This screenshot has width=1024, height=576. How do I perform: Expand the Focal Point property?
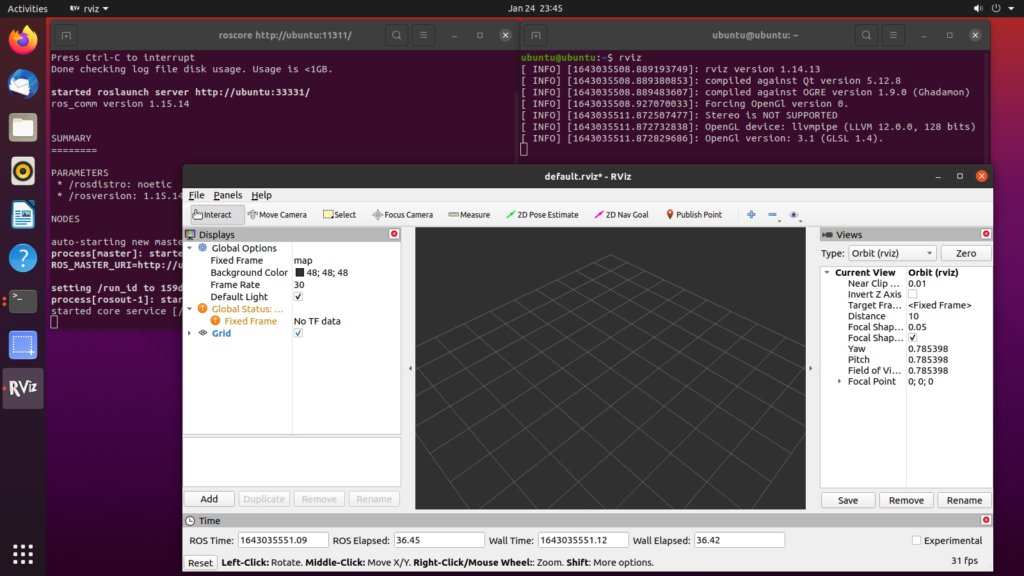point(839,382)
